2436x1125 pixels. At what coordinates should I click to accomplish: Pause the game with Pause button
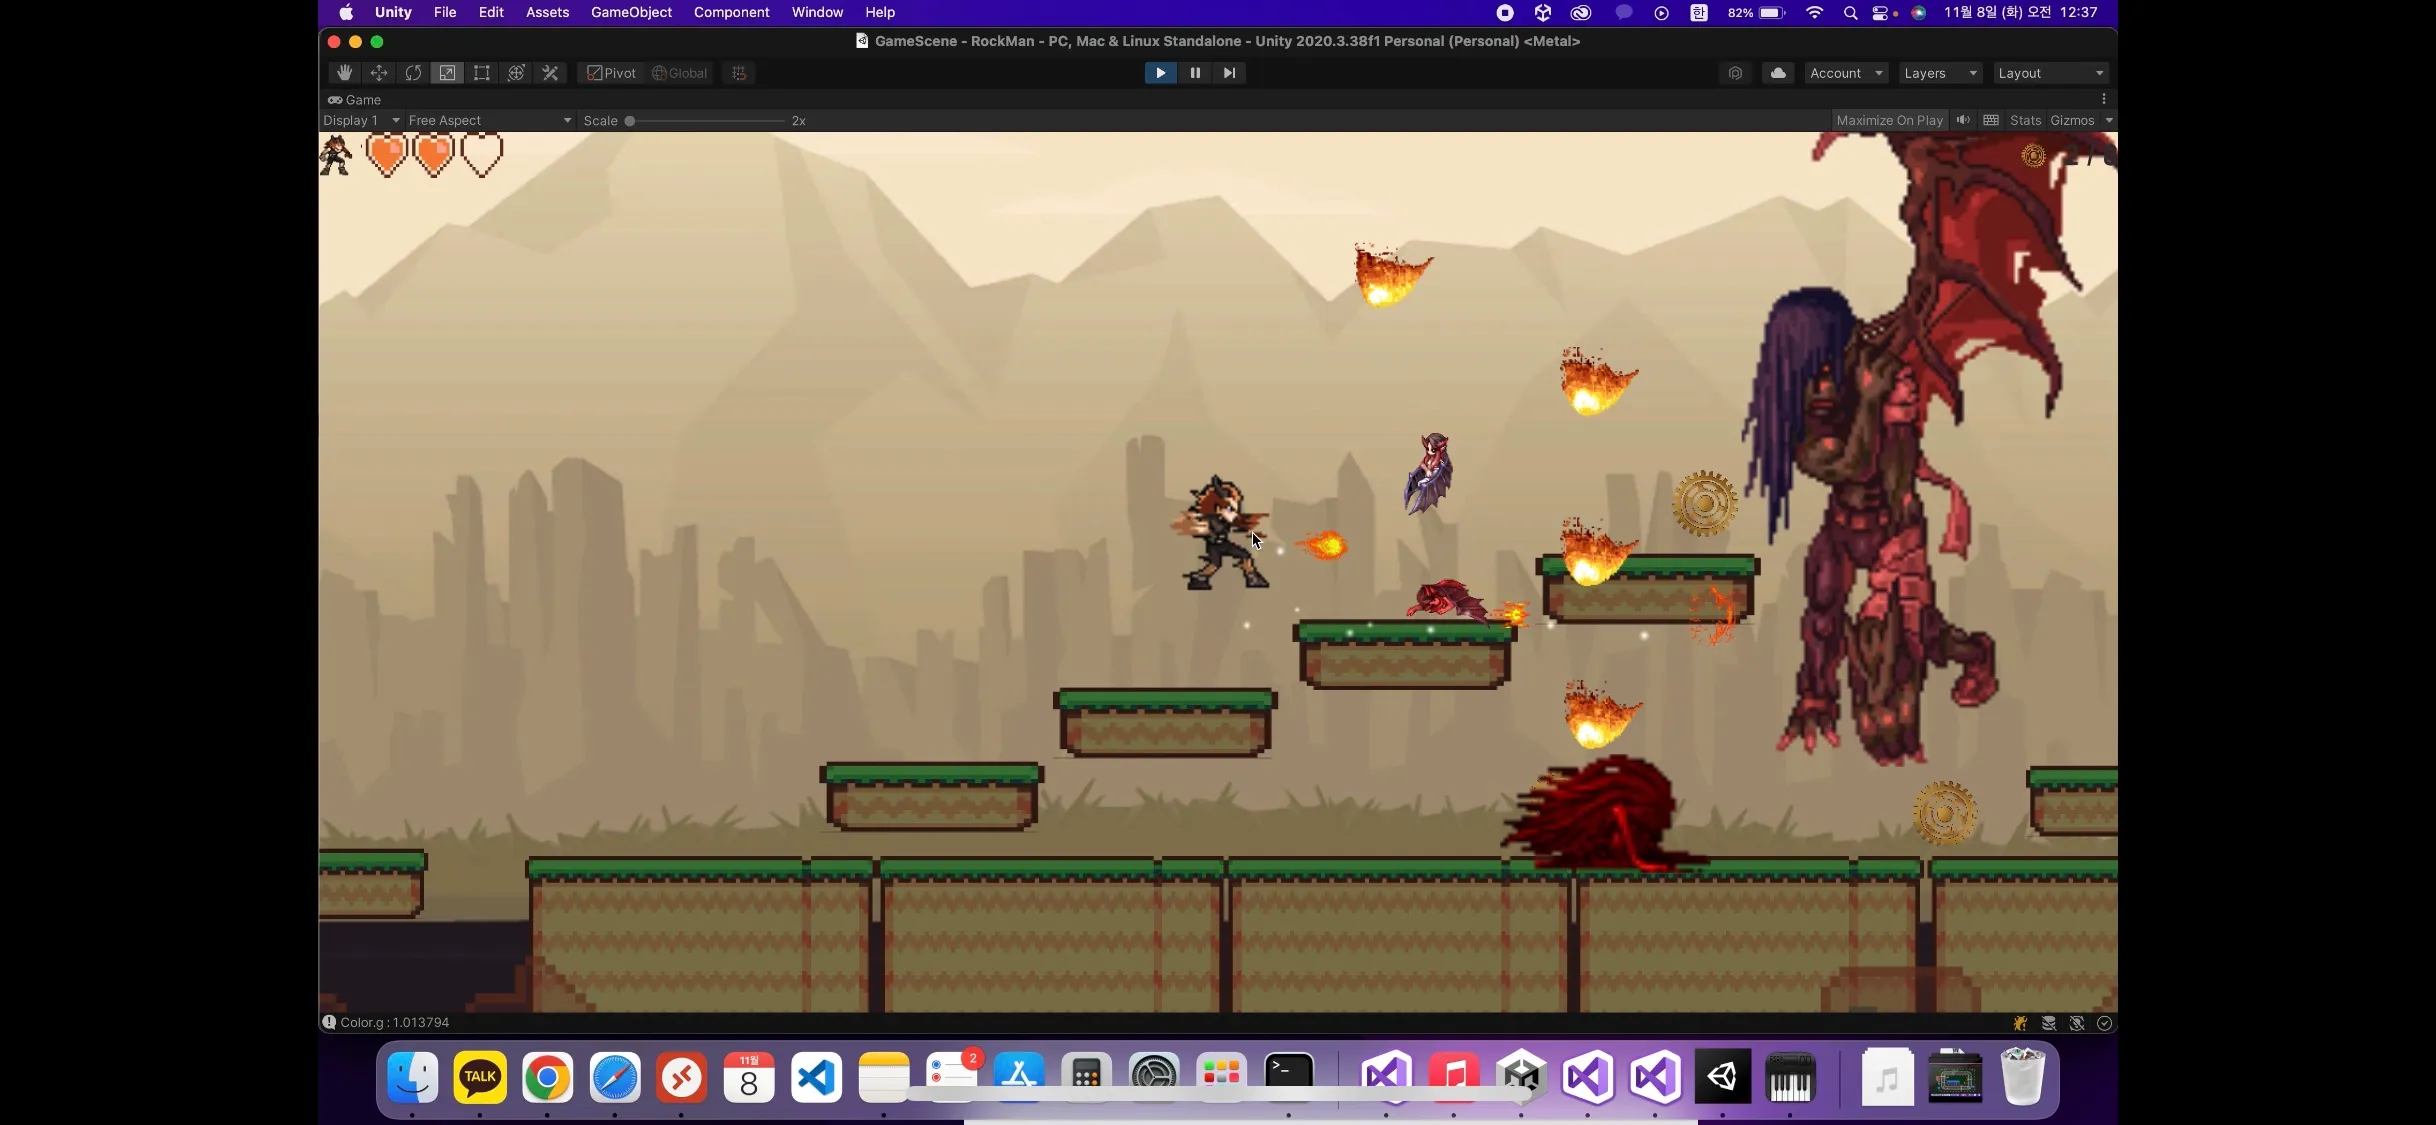(x=1195, y=73)
